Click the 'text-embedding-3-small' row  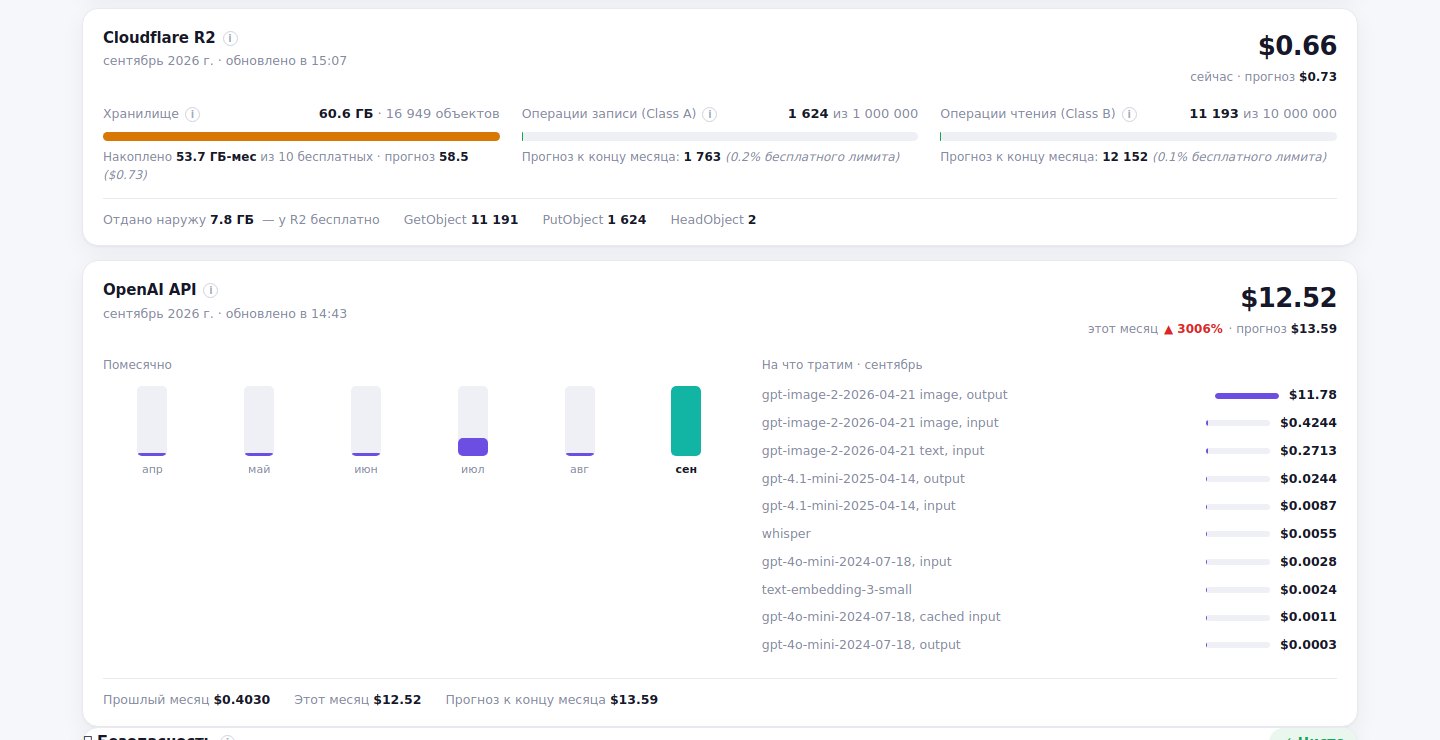tap(1049, 590)
